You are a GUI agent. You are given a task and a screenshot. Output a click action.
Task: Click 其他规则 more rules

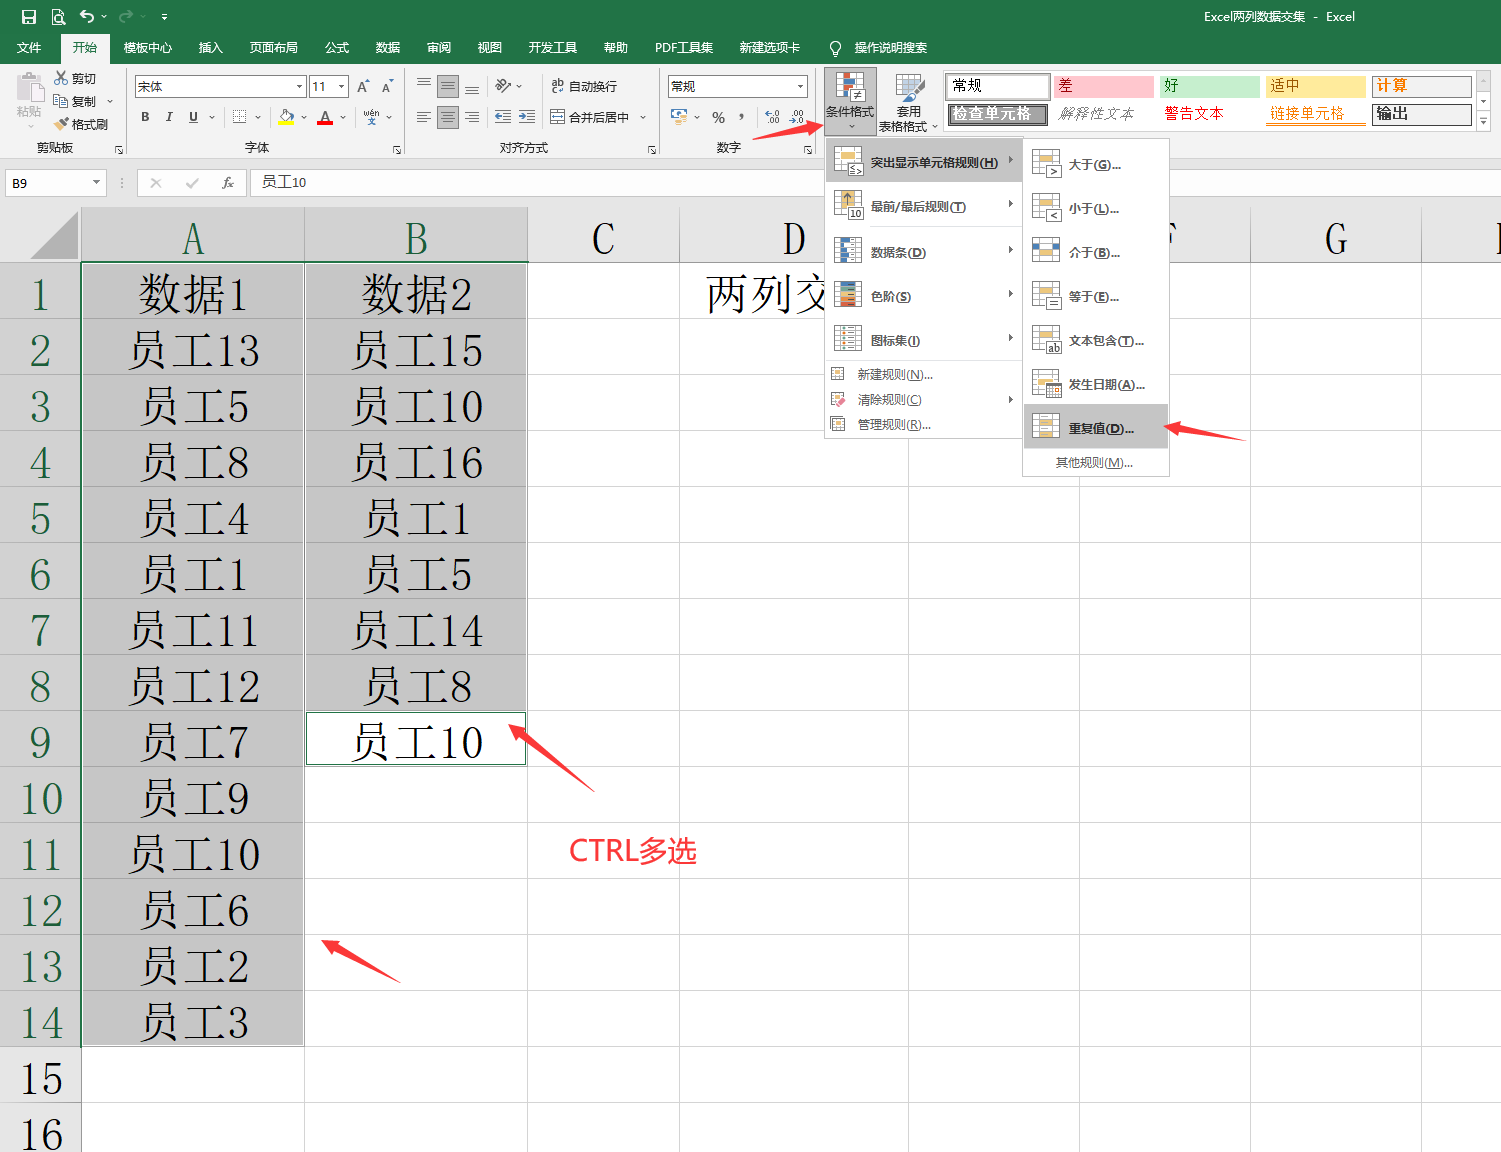pos(1095,462)
